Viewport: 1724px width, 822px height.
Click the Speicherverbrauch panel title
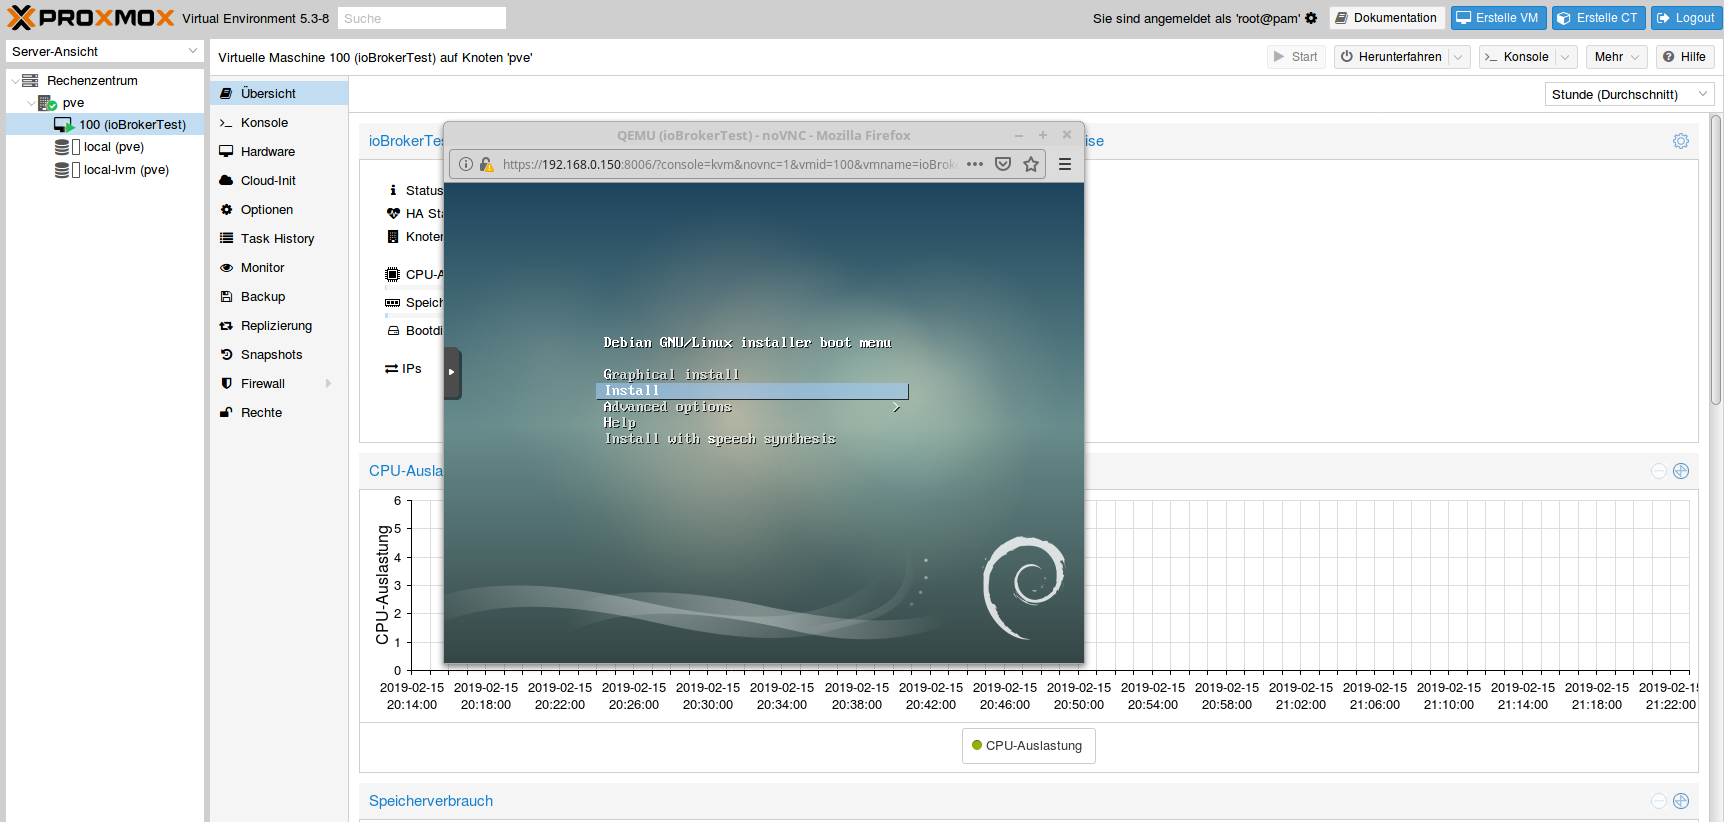click(x=431, y=801)
